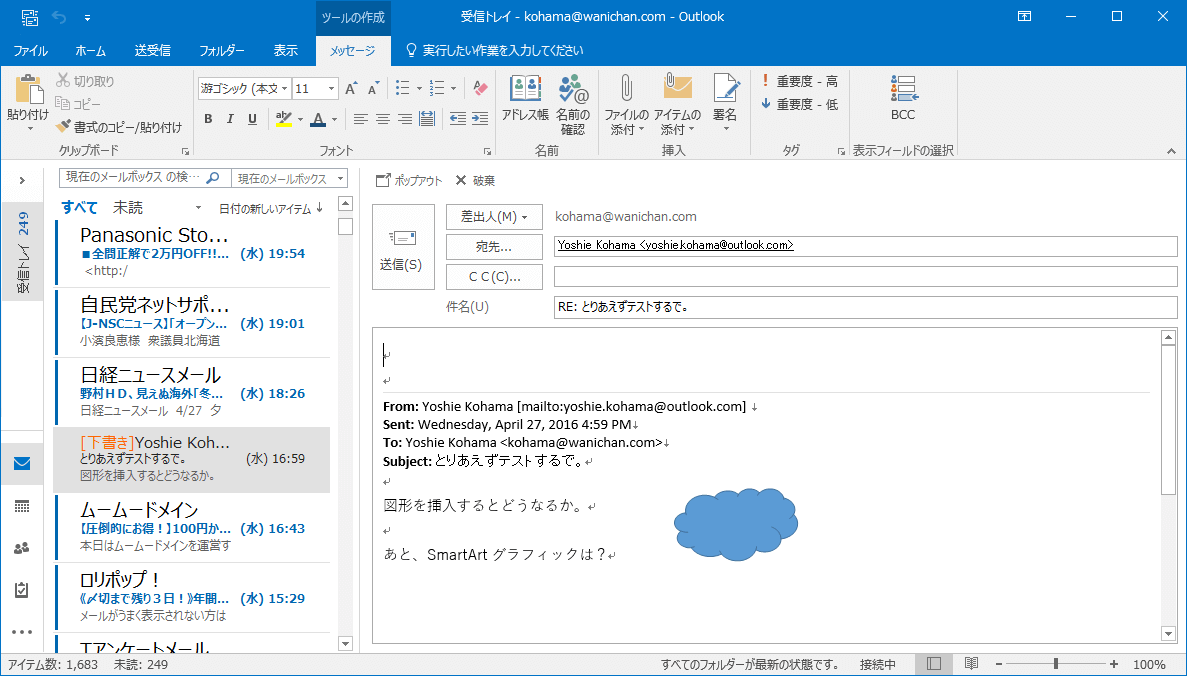This screenshot has width=1187, height=676.
Task: Increase the font size with the grow icon
Action: click(351, 89)
